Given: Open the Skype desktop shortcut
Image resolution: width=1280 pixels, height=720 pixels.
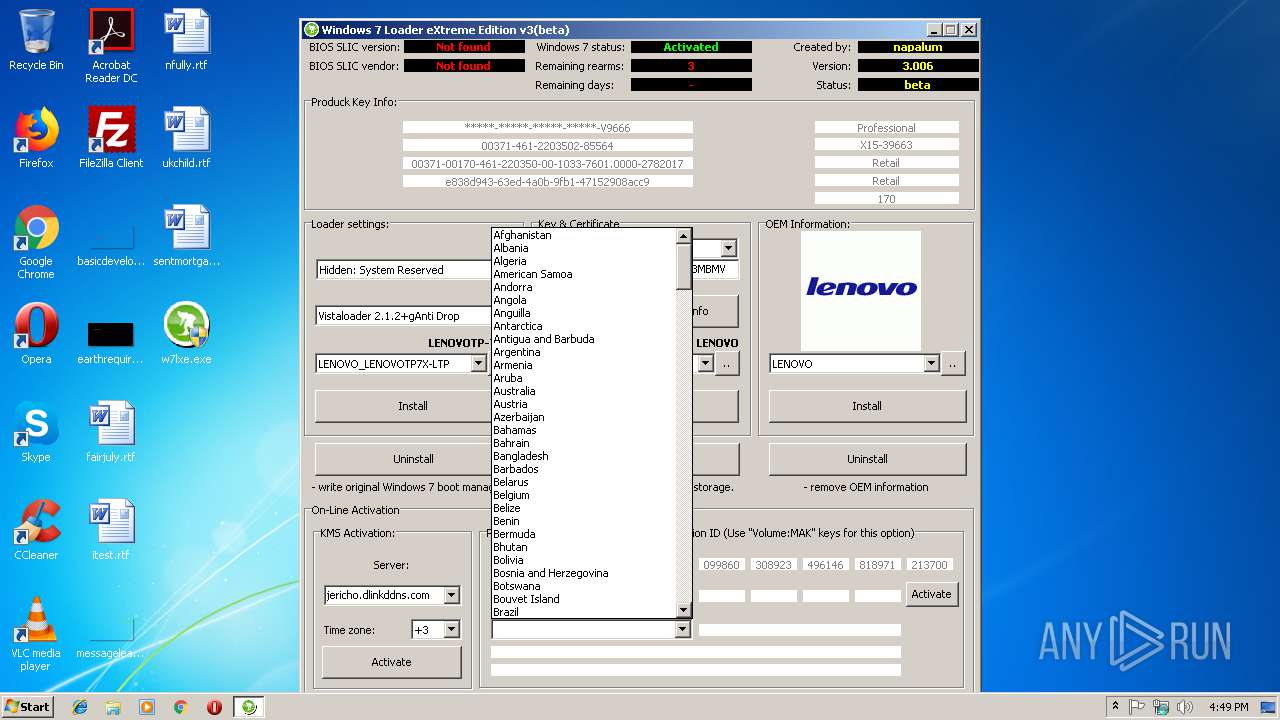Looking at the screenshot, I should pos(36,432).
